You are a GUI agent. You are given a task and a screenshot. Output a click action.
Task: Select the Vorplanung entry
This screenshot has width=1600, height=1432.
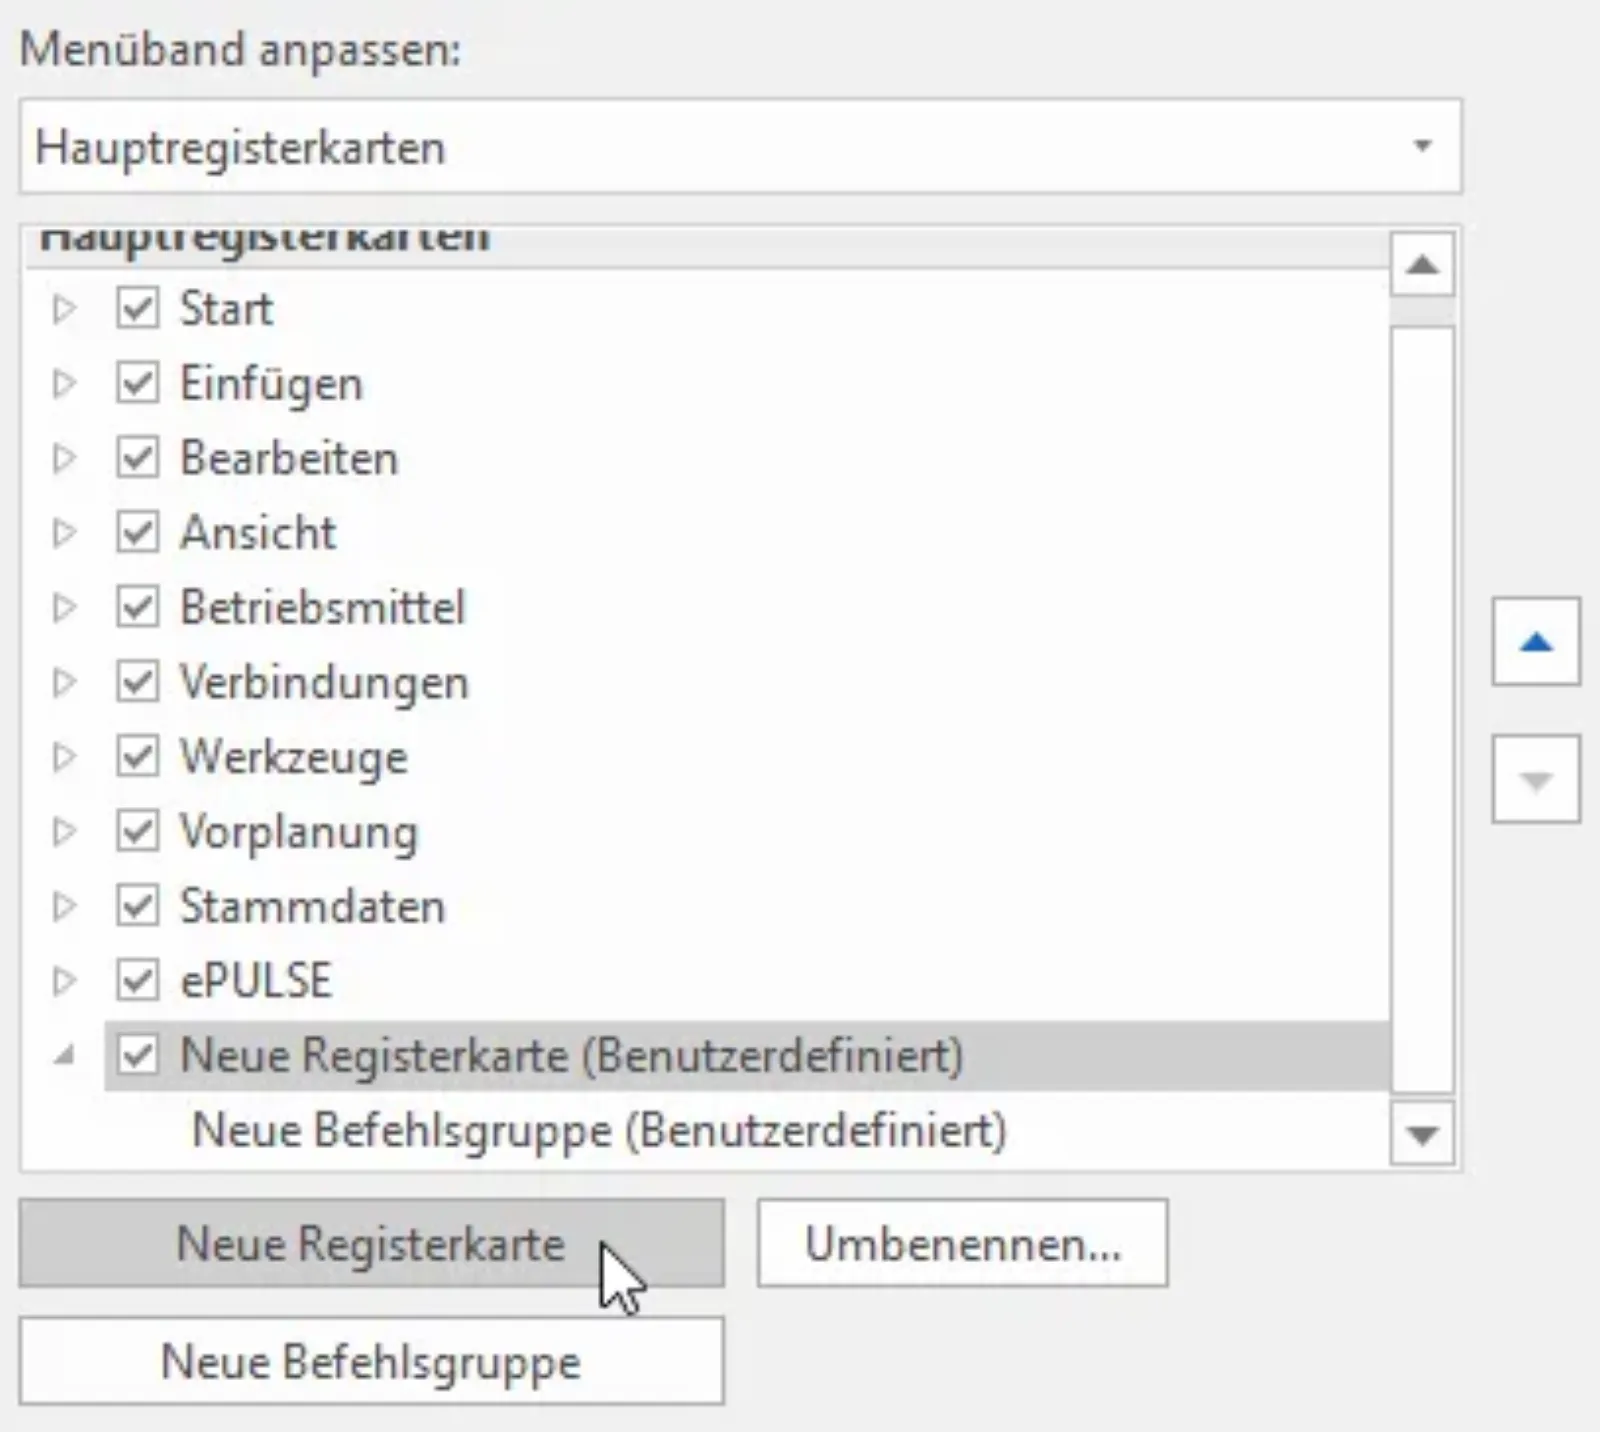(298, 832)
